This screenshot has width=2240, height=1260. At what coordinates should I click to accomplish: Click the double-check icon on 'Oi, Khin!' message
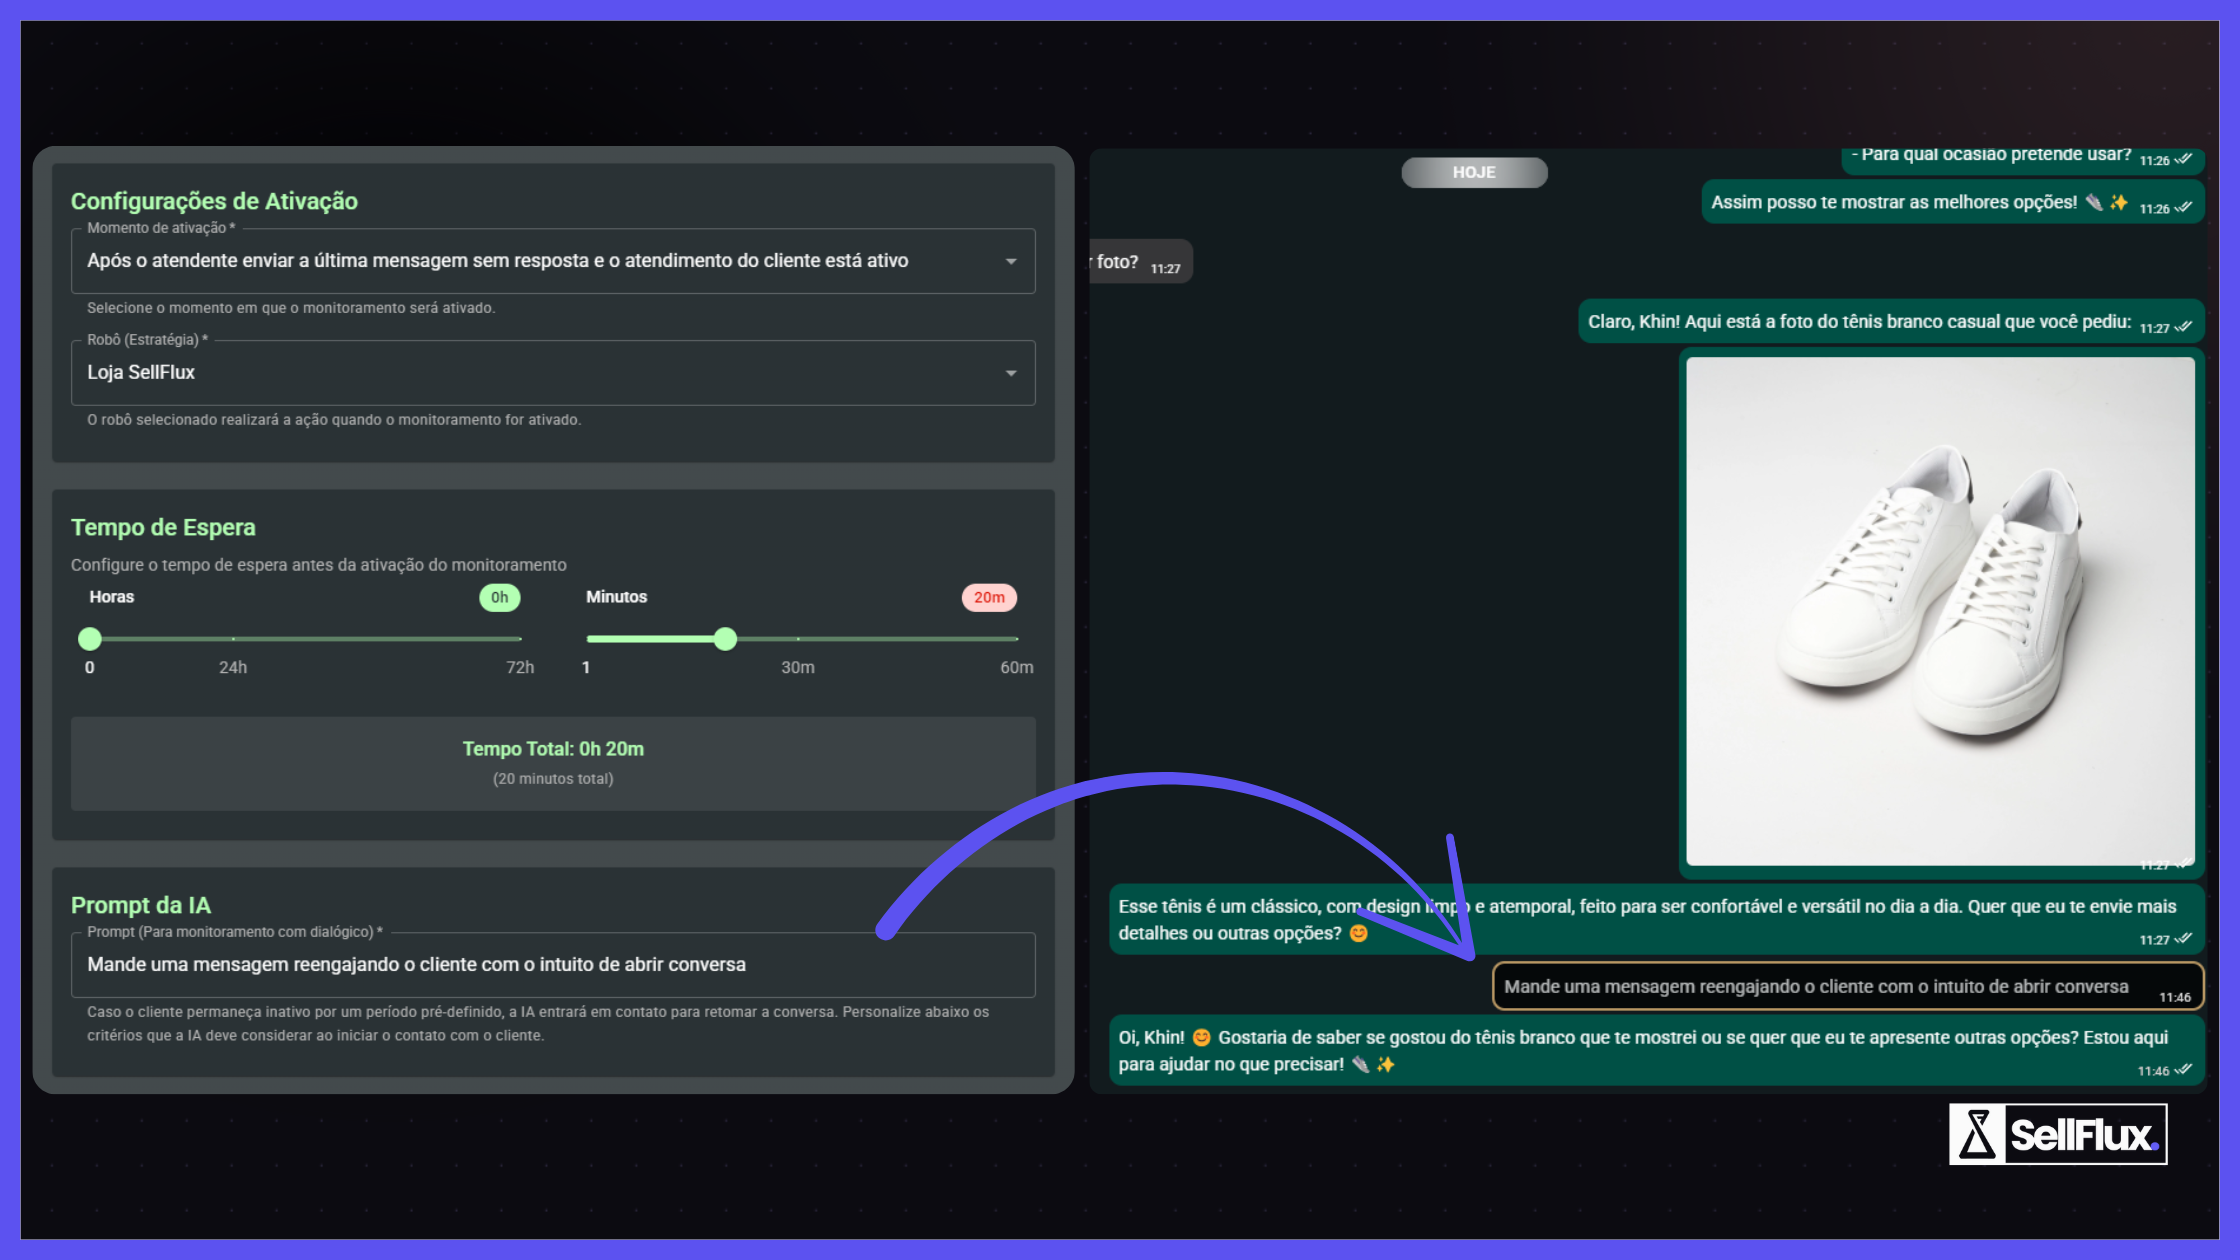point(2183,1070)
